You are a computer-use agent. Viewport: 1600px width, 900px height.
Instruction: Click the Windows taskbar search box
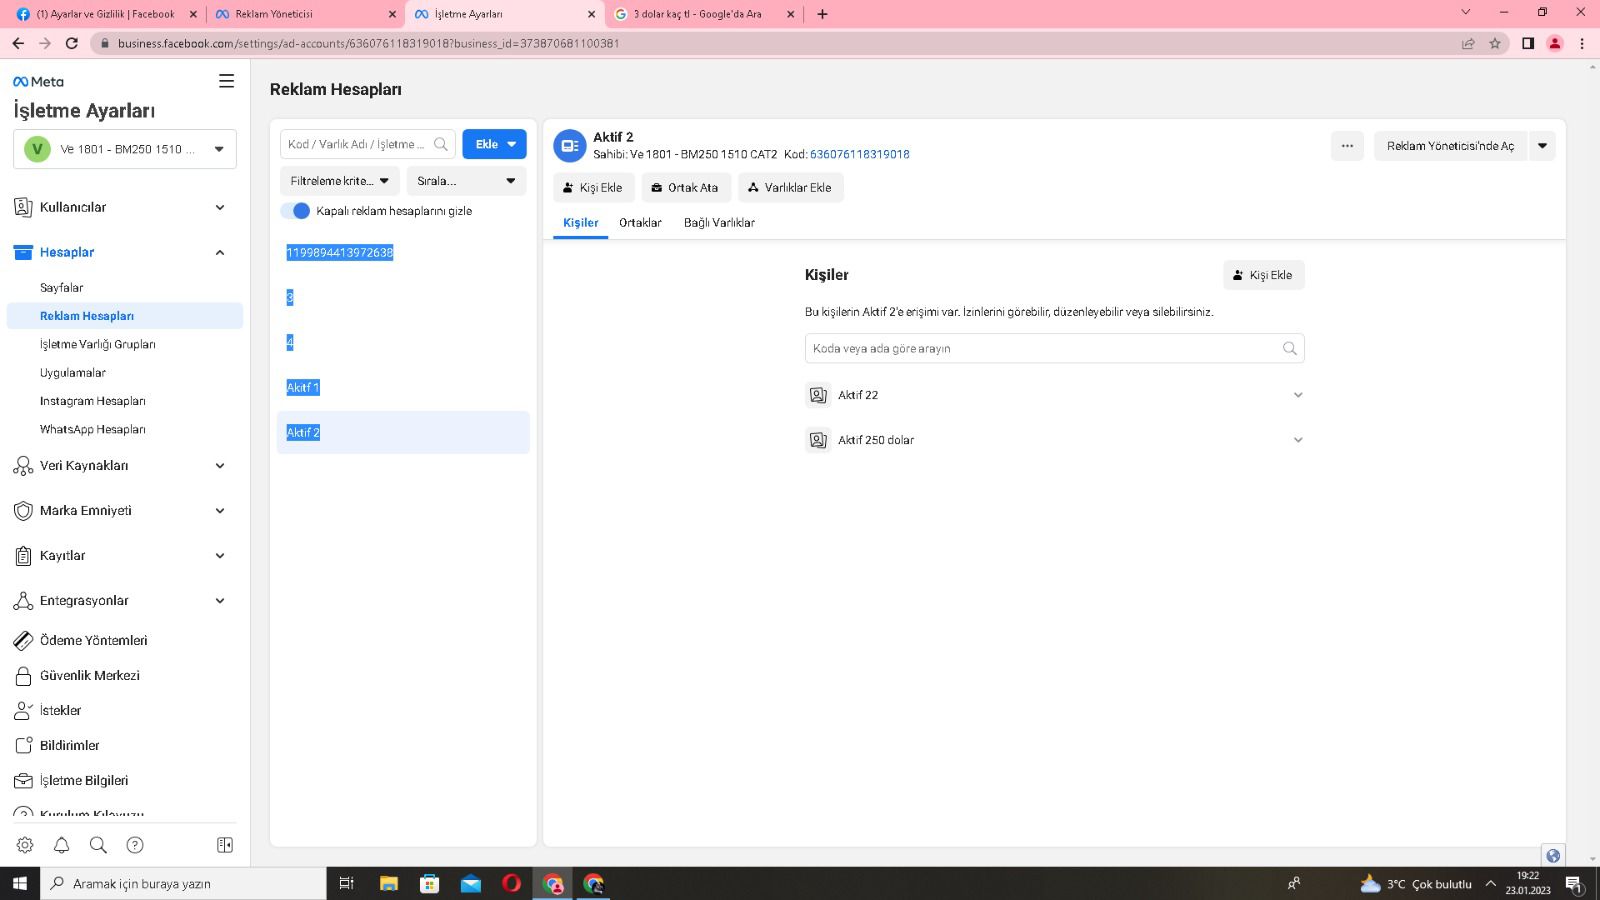click(183, 883)
